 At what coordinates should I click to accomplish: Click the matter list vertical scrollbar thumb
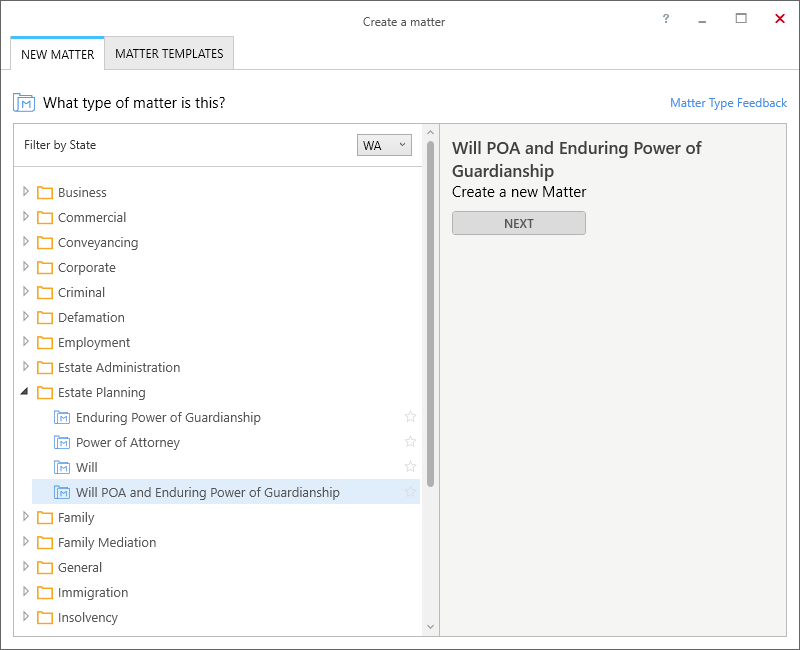(430, 314)
